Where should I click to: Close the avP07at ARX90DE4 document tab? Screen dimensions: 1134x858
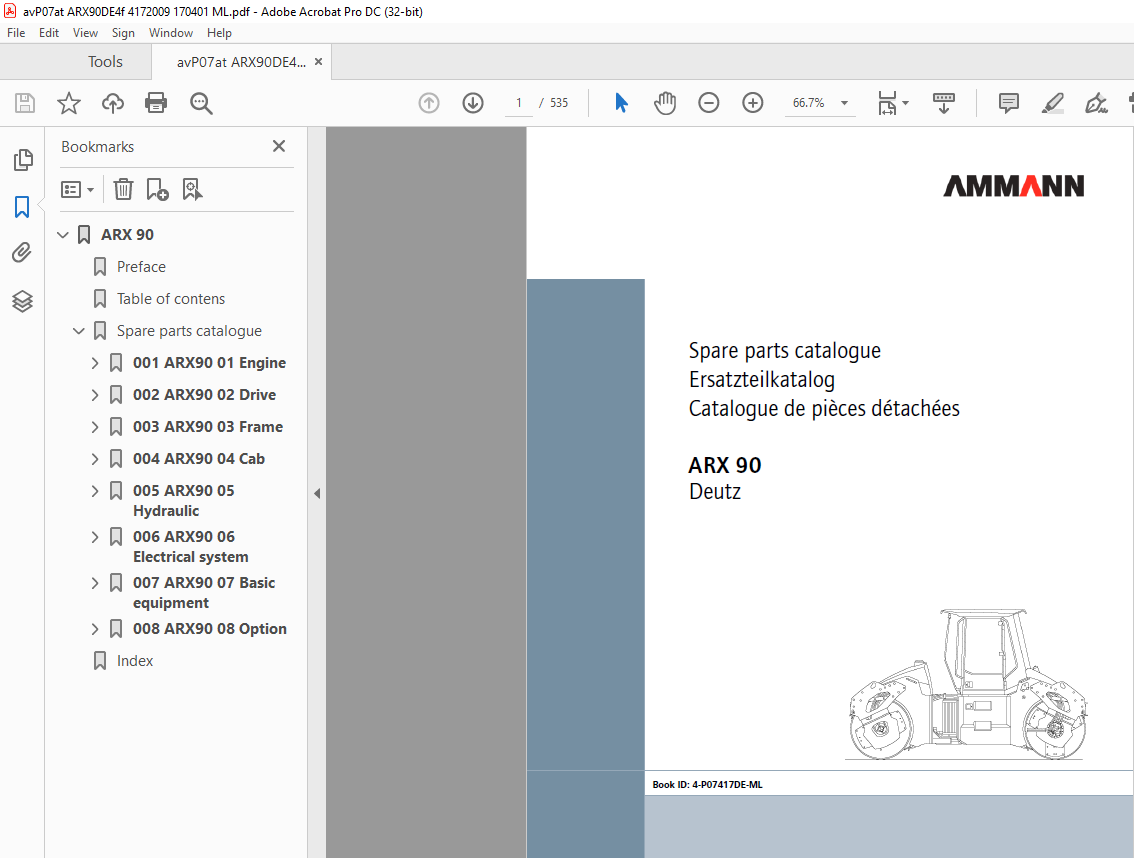(x=318, y=62)
